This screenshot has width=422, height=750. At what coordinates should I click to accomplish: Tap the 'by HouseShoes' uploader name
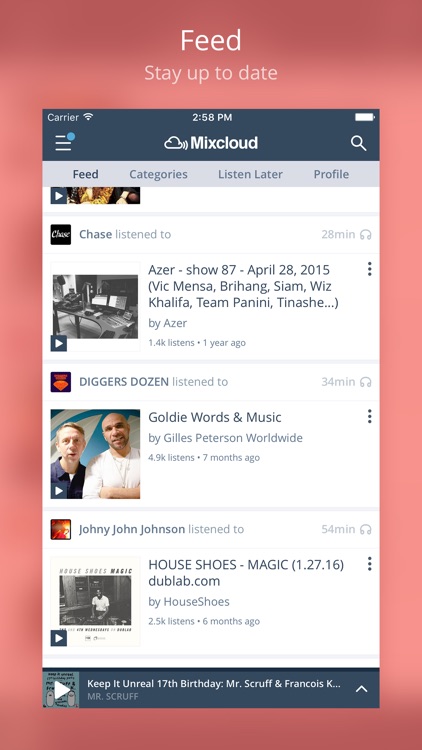pos(189,602)
